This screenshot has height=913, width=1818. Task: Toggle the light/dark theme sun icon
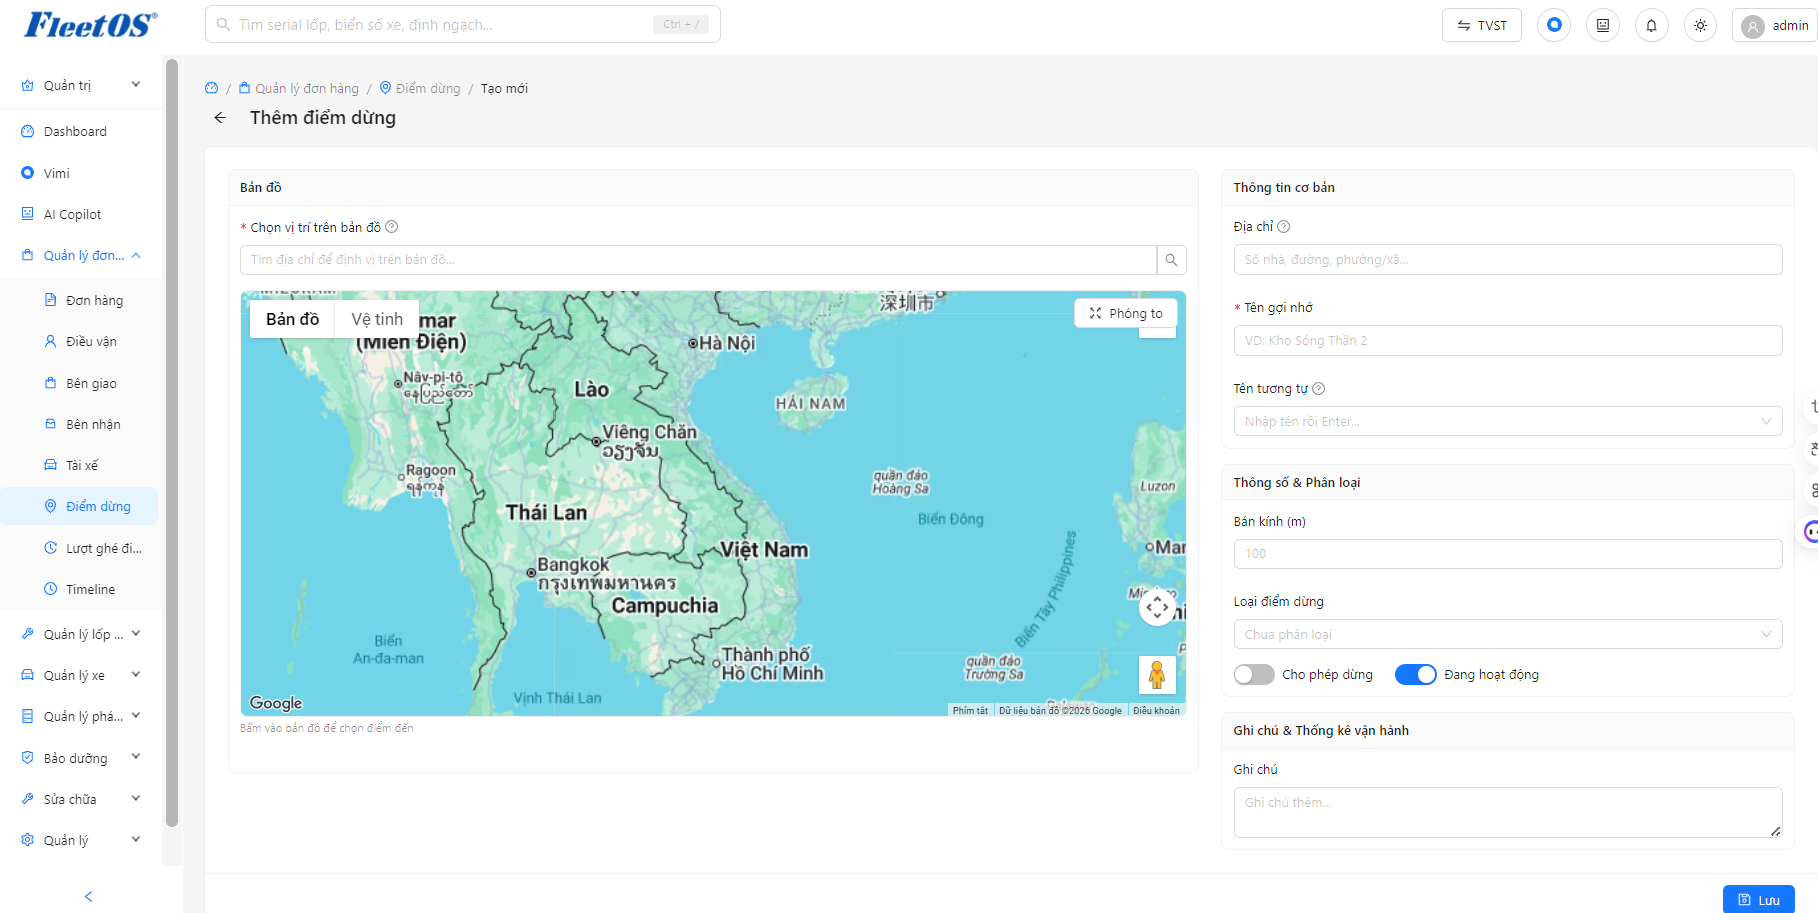click(1700, 26)
